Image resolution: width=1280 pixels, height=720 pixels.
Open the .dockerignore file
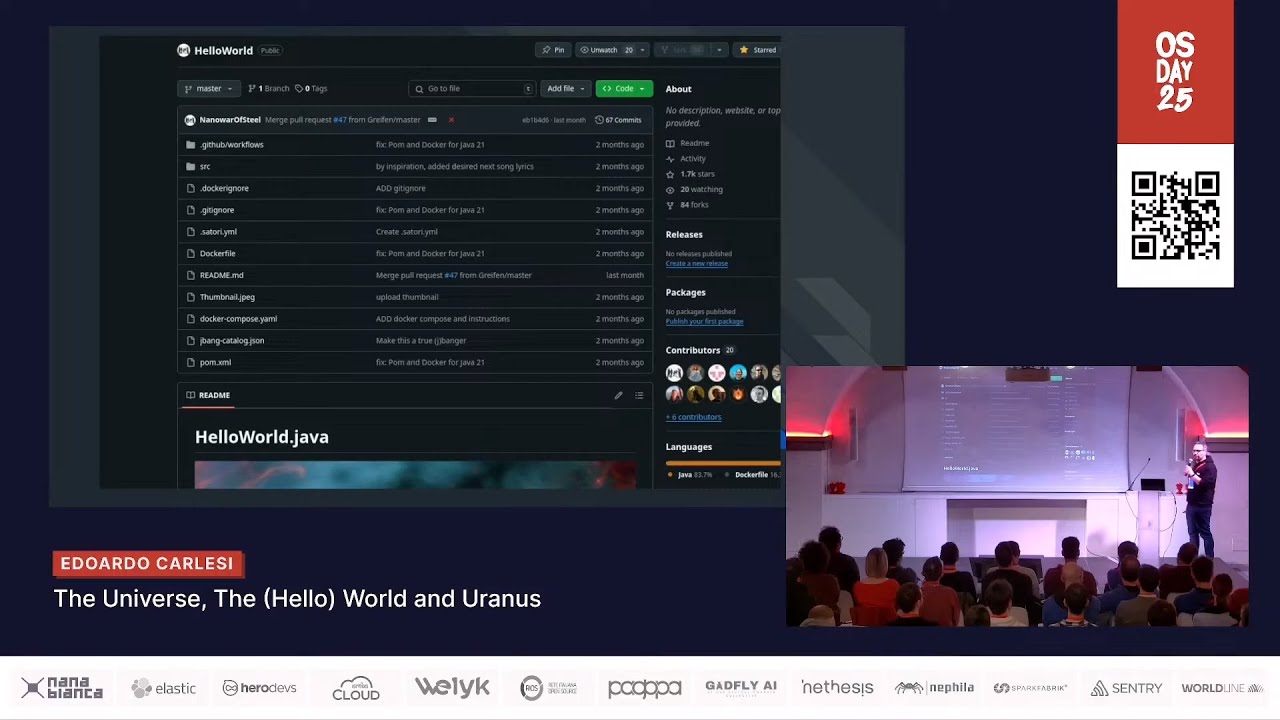224,188
